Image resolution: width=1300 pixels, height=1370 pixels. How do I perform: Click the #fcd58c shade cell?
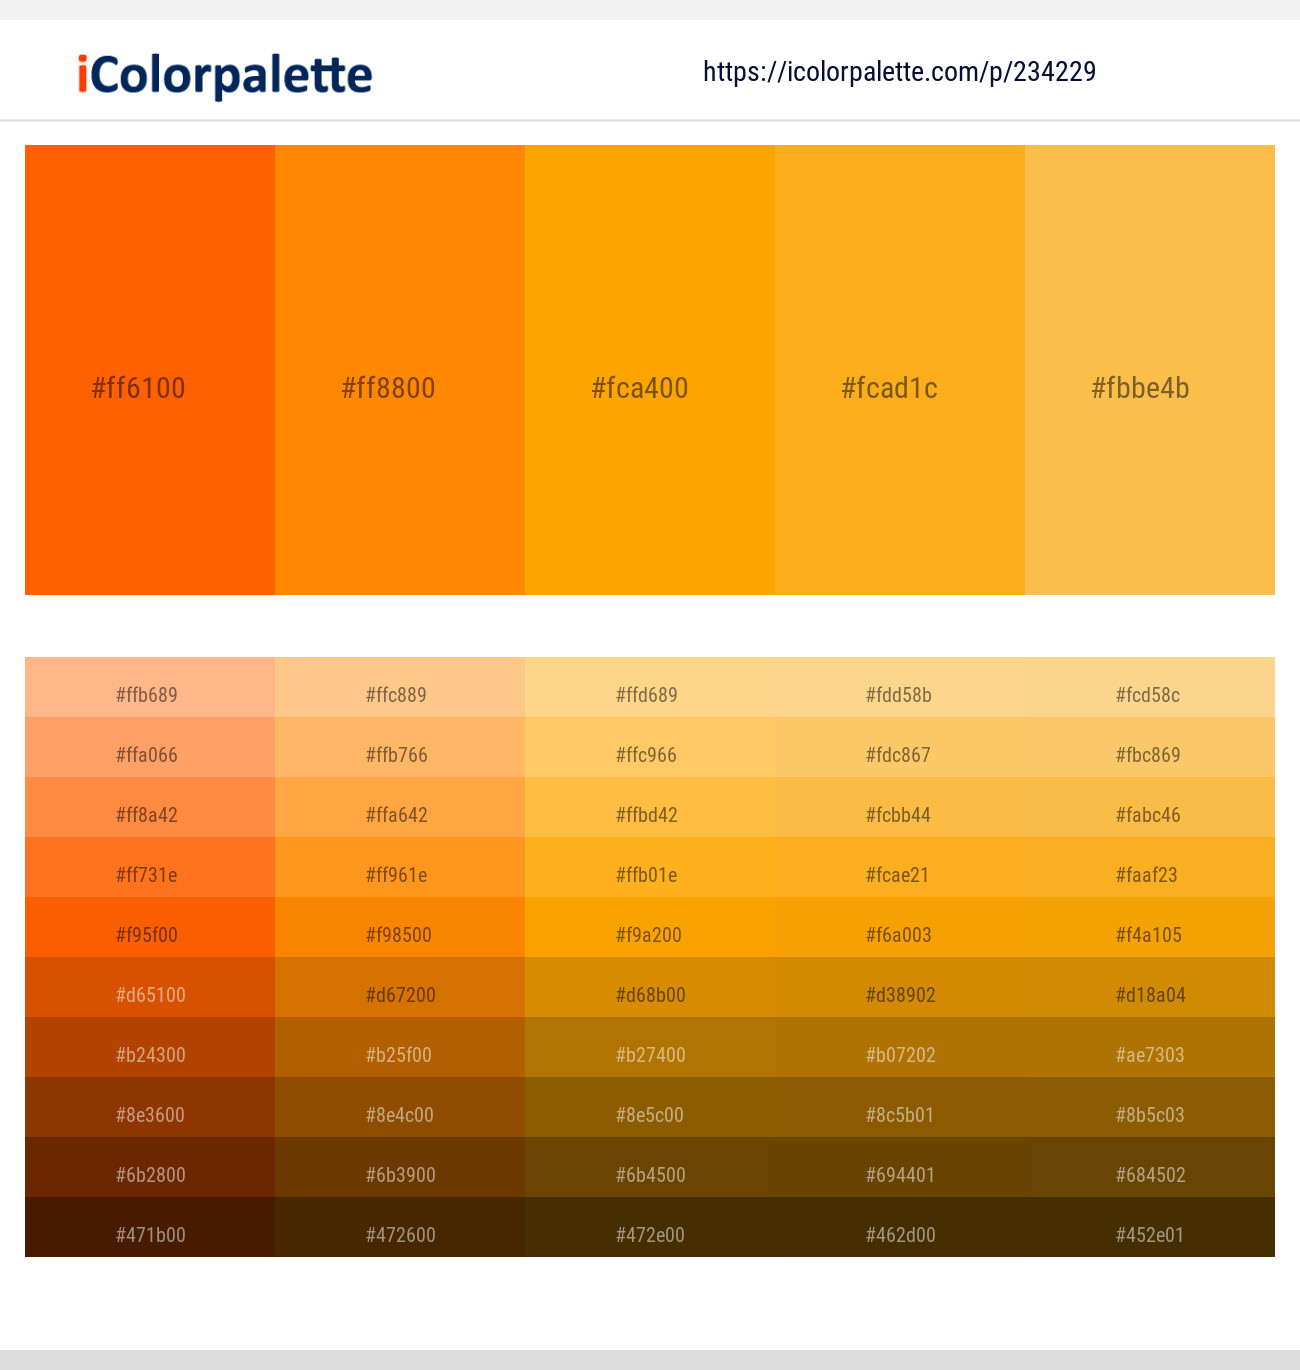pyautogui.click(x=1149, y=694)
